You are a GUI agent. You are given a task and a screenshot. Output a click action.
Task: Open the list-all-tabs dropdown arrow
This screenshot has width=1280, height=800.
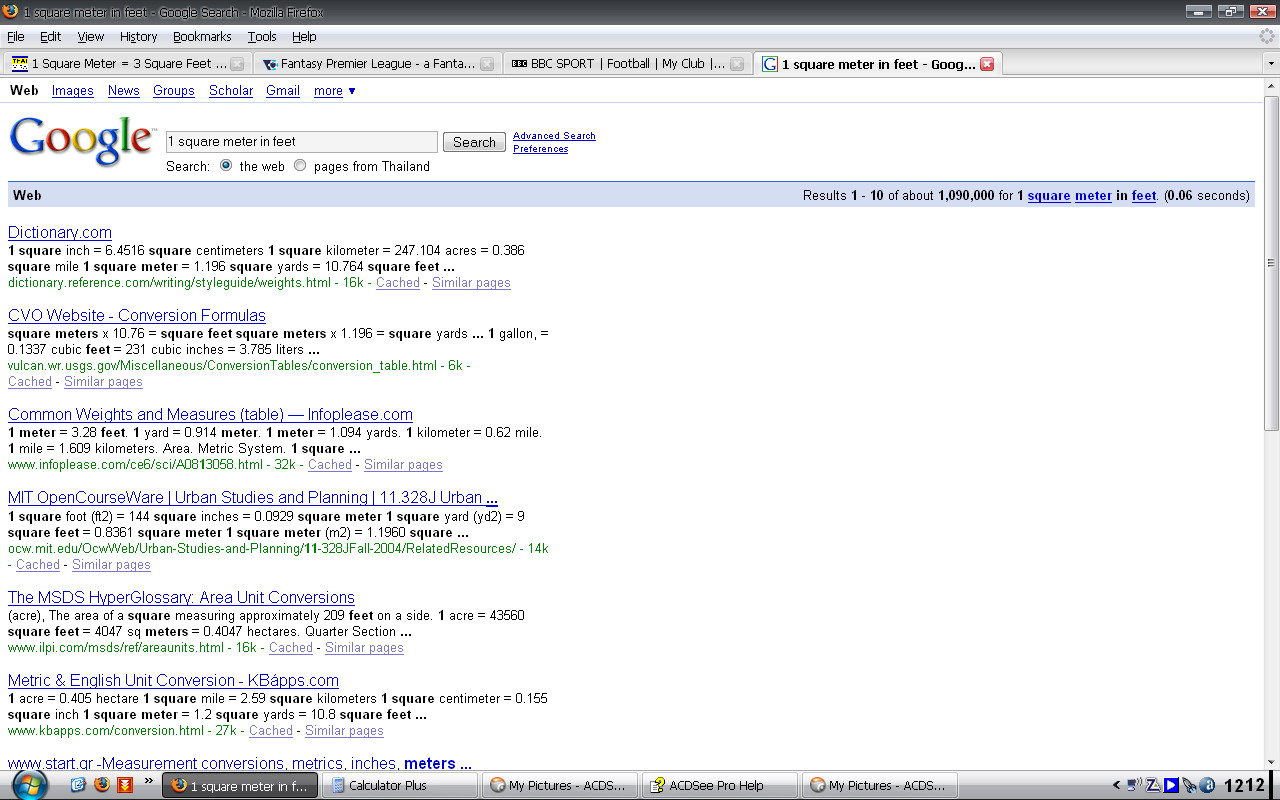[x=1271, y=64]
